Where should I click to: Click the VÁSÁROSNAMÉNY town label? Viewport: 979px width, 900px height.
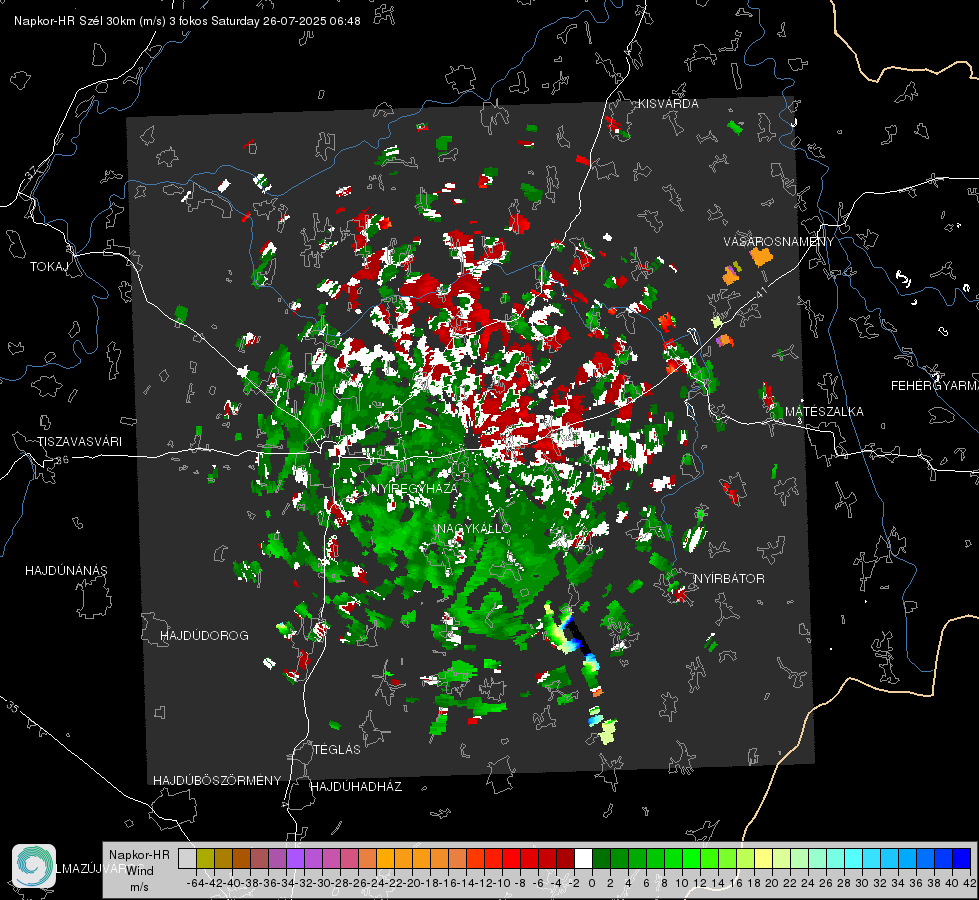coord(779,242)
